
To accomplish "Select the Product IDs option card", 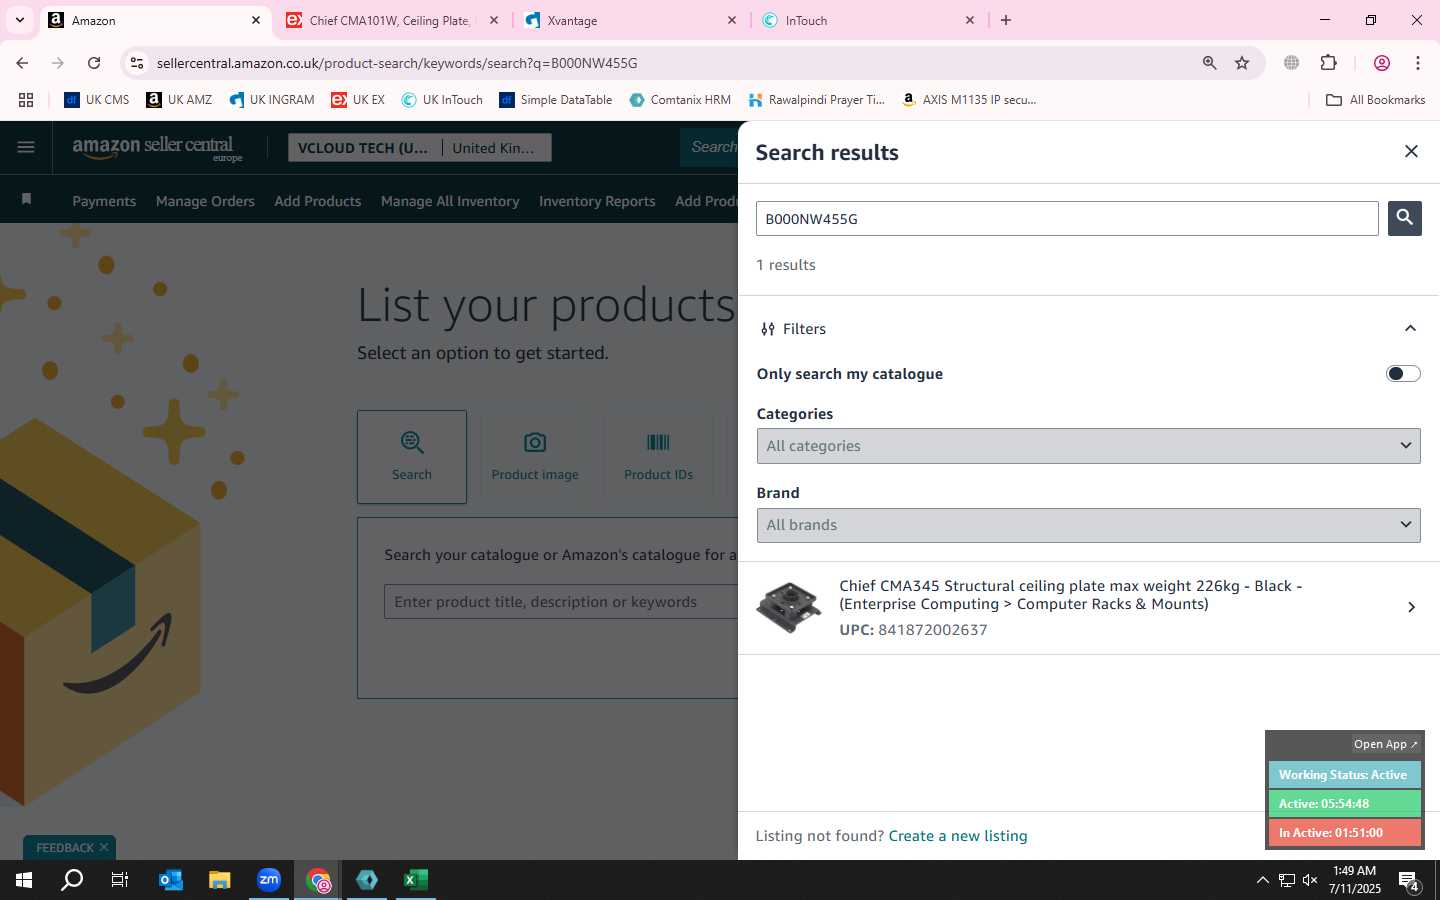I will coord(658,457).
